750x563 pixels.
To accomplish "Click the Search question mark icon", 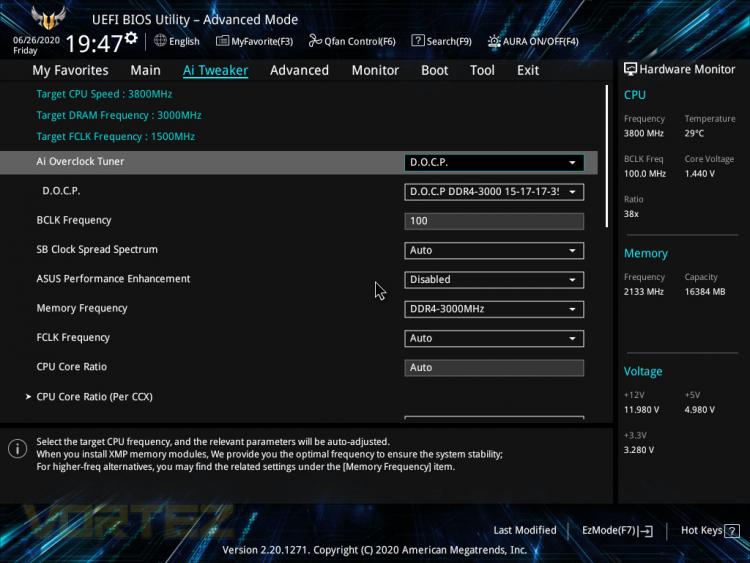I will point(418,41).
